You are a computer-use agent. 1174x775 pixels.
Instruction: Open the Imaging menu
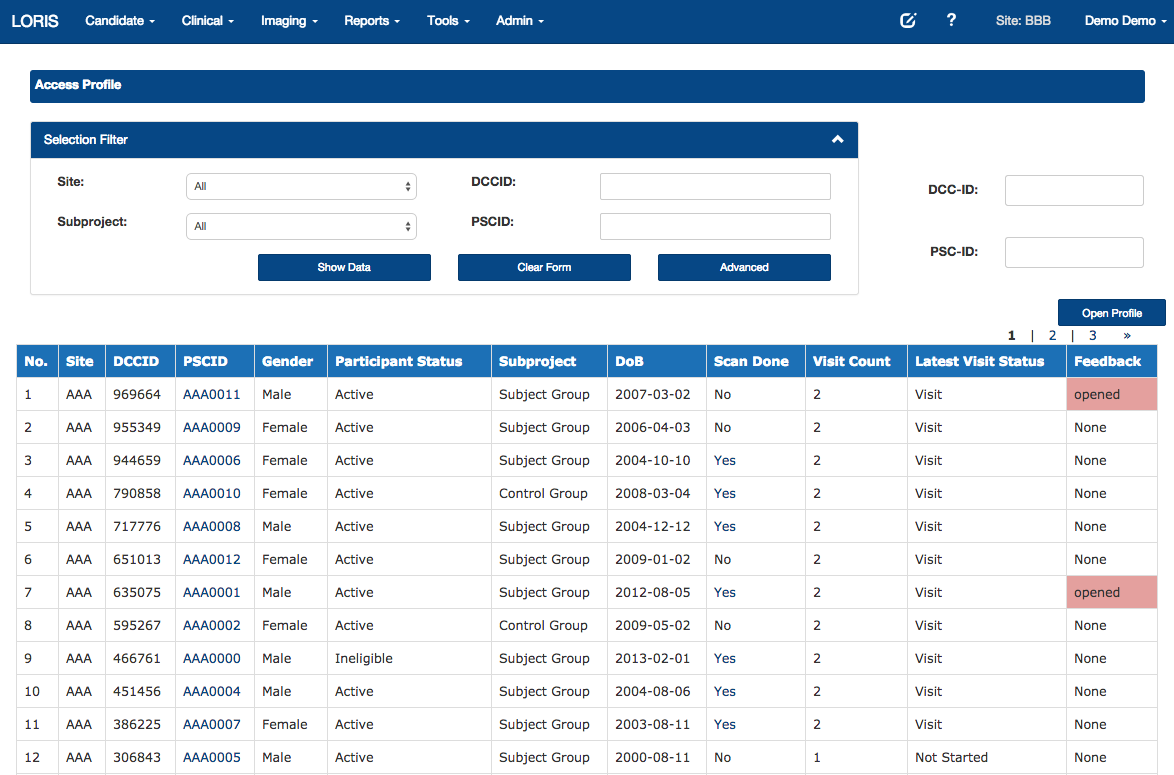[x=289, y=21]
